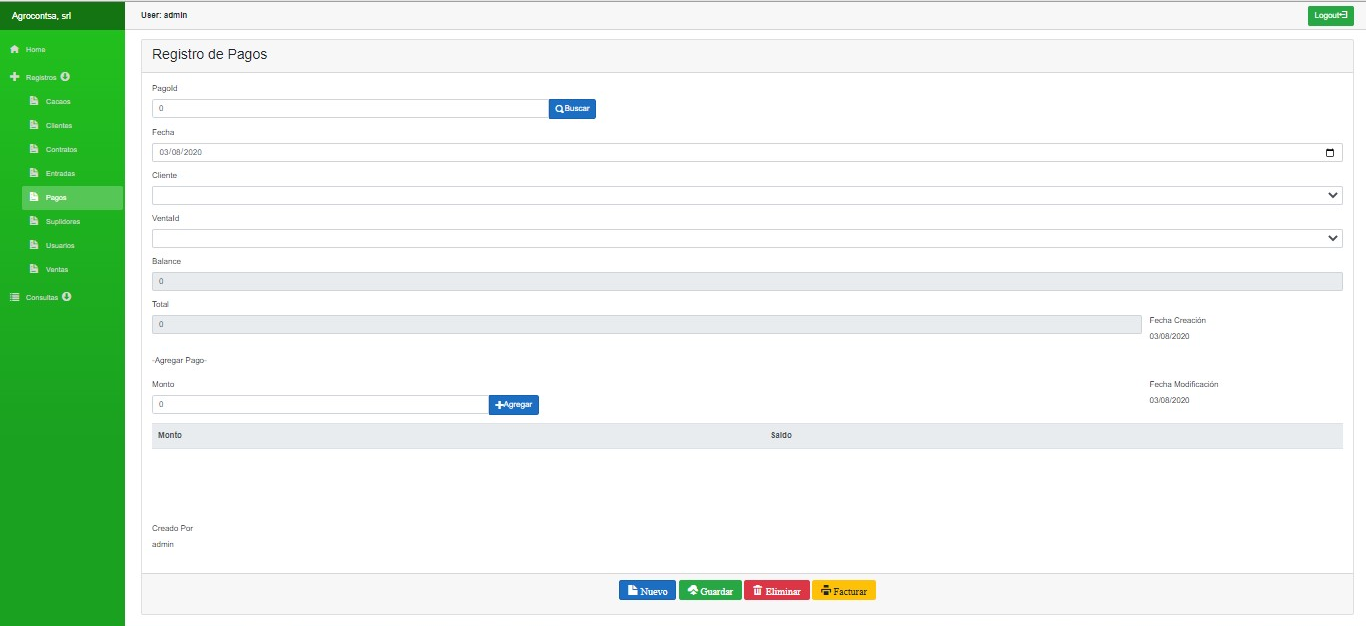Click the blue Nuevo button

pyautogui.click(x=647, y=591)
